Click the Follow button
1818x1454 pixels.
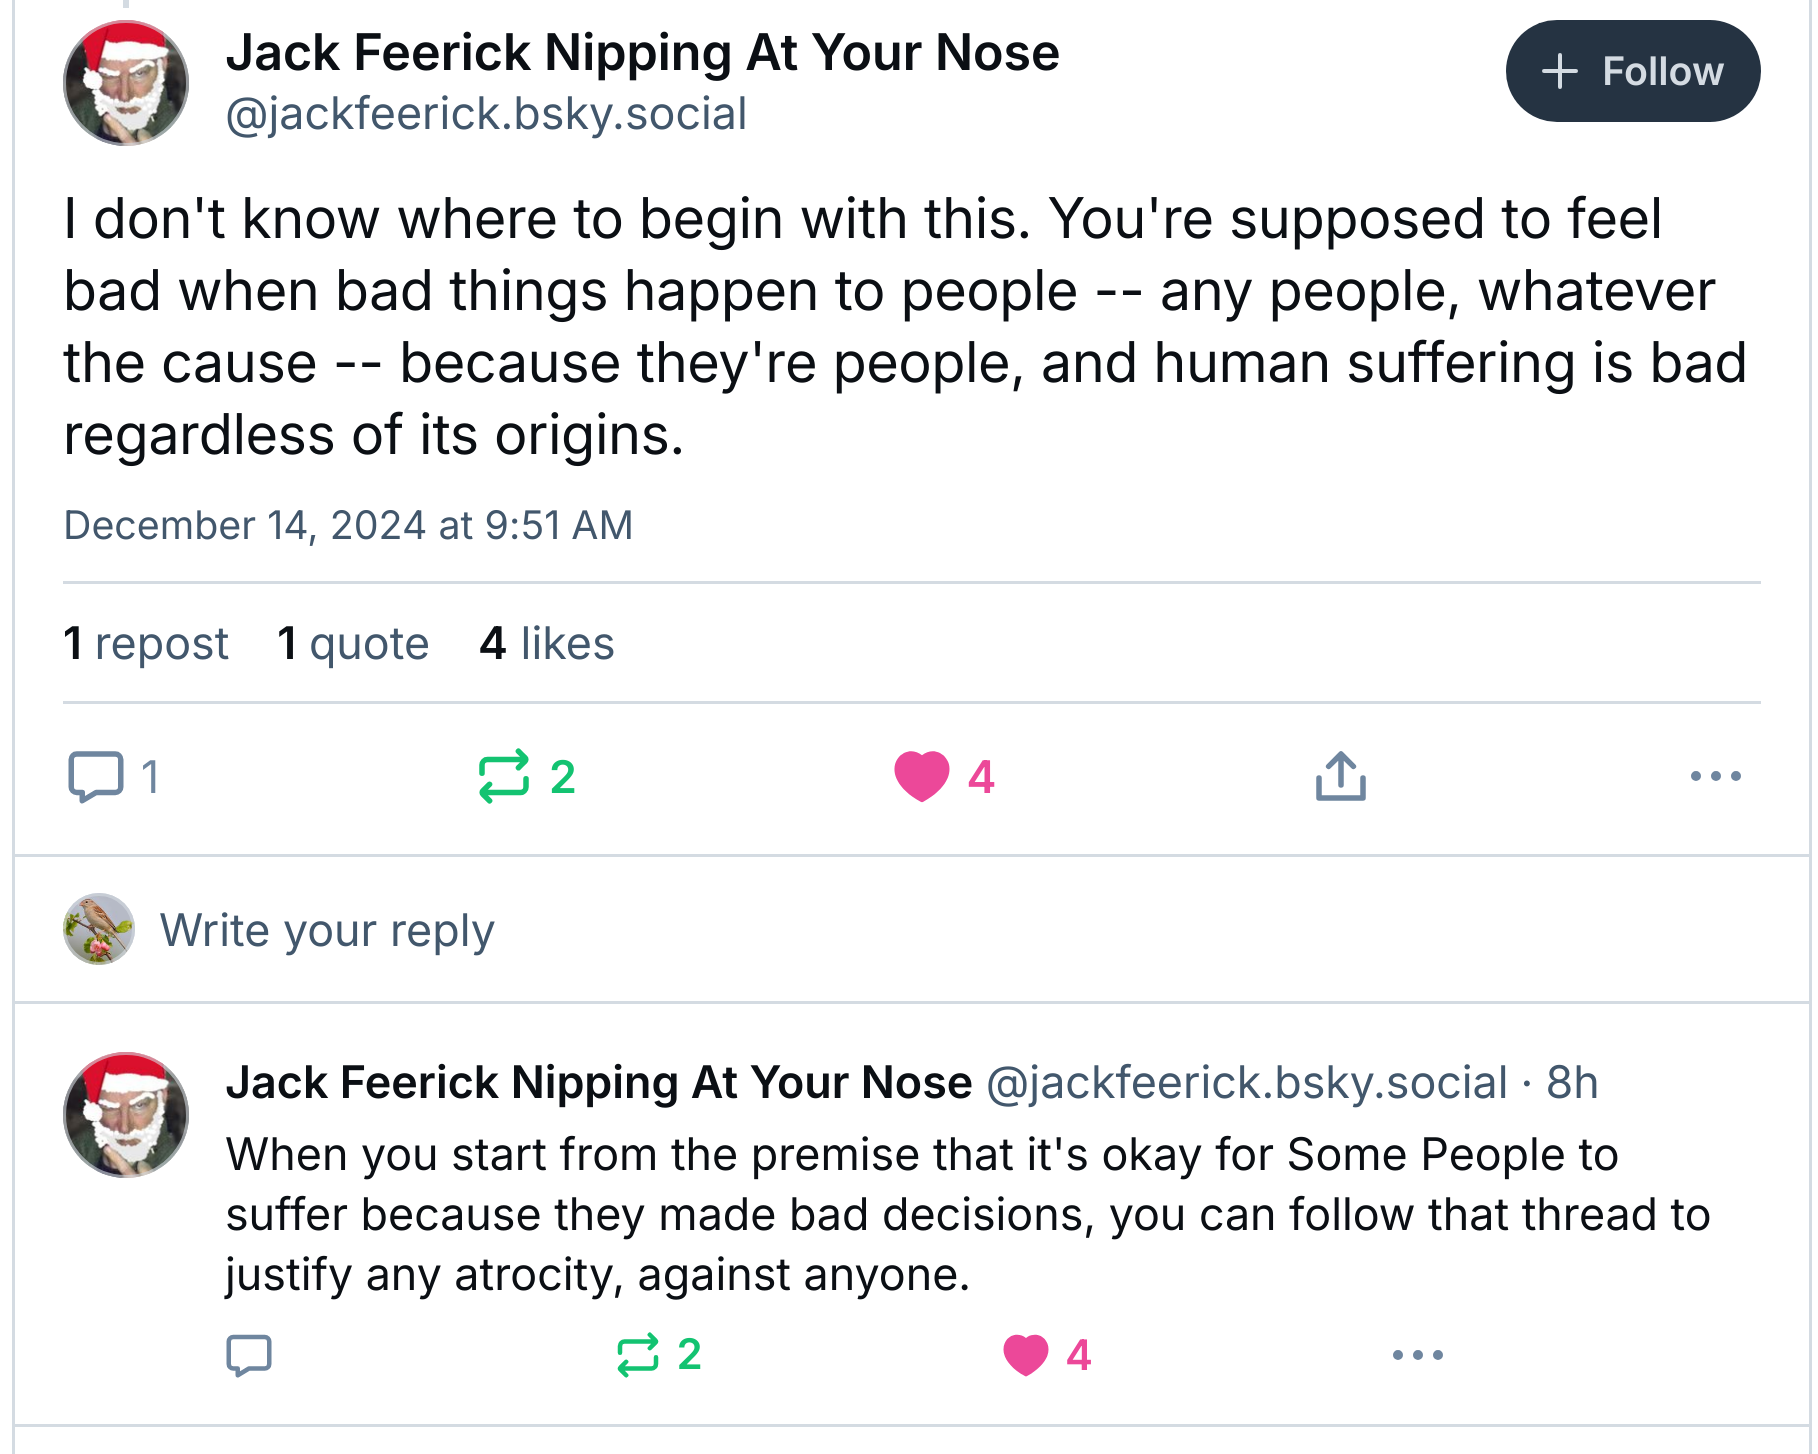(1632, 71)
